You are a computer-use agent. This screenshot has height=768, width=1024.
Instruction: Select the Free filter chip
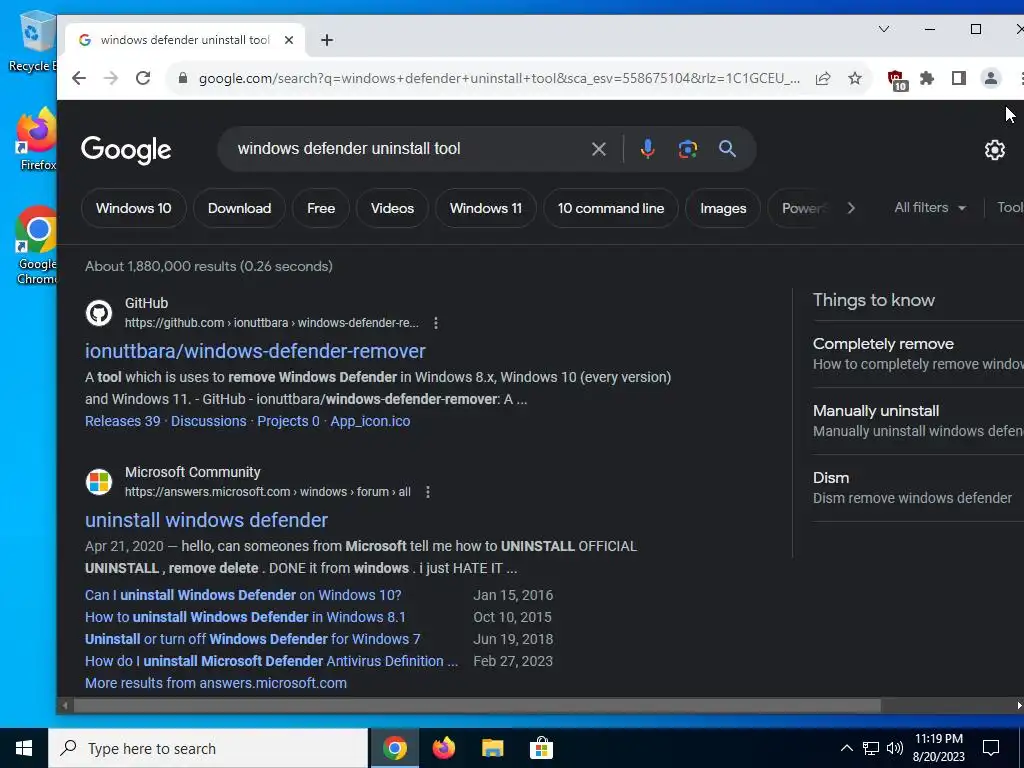click(x=321, y=208)
